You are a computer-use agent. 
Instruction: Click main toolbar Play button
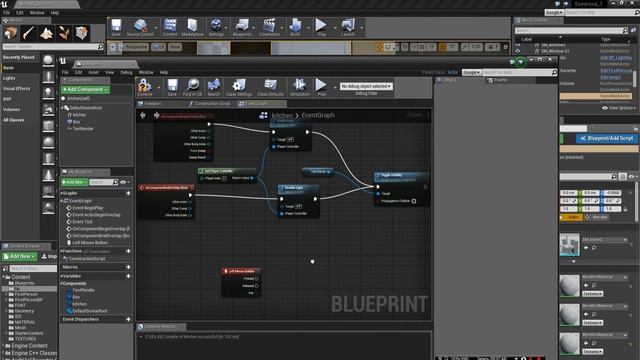pyautogui.click(x=321, y=27)
